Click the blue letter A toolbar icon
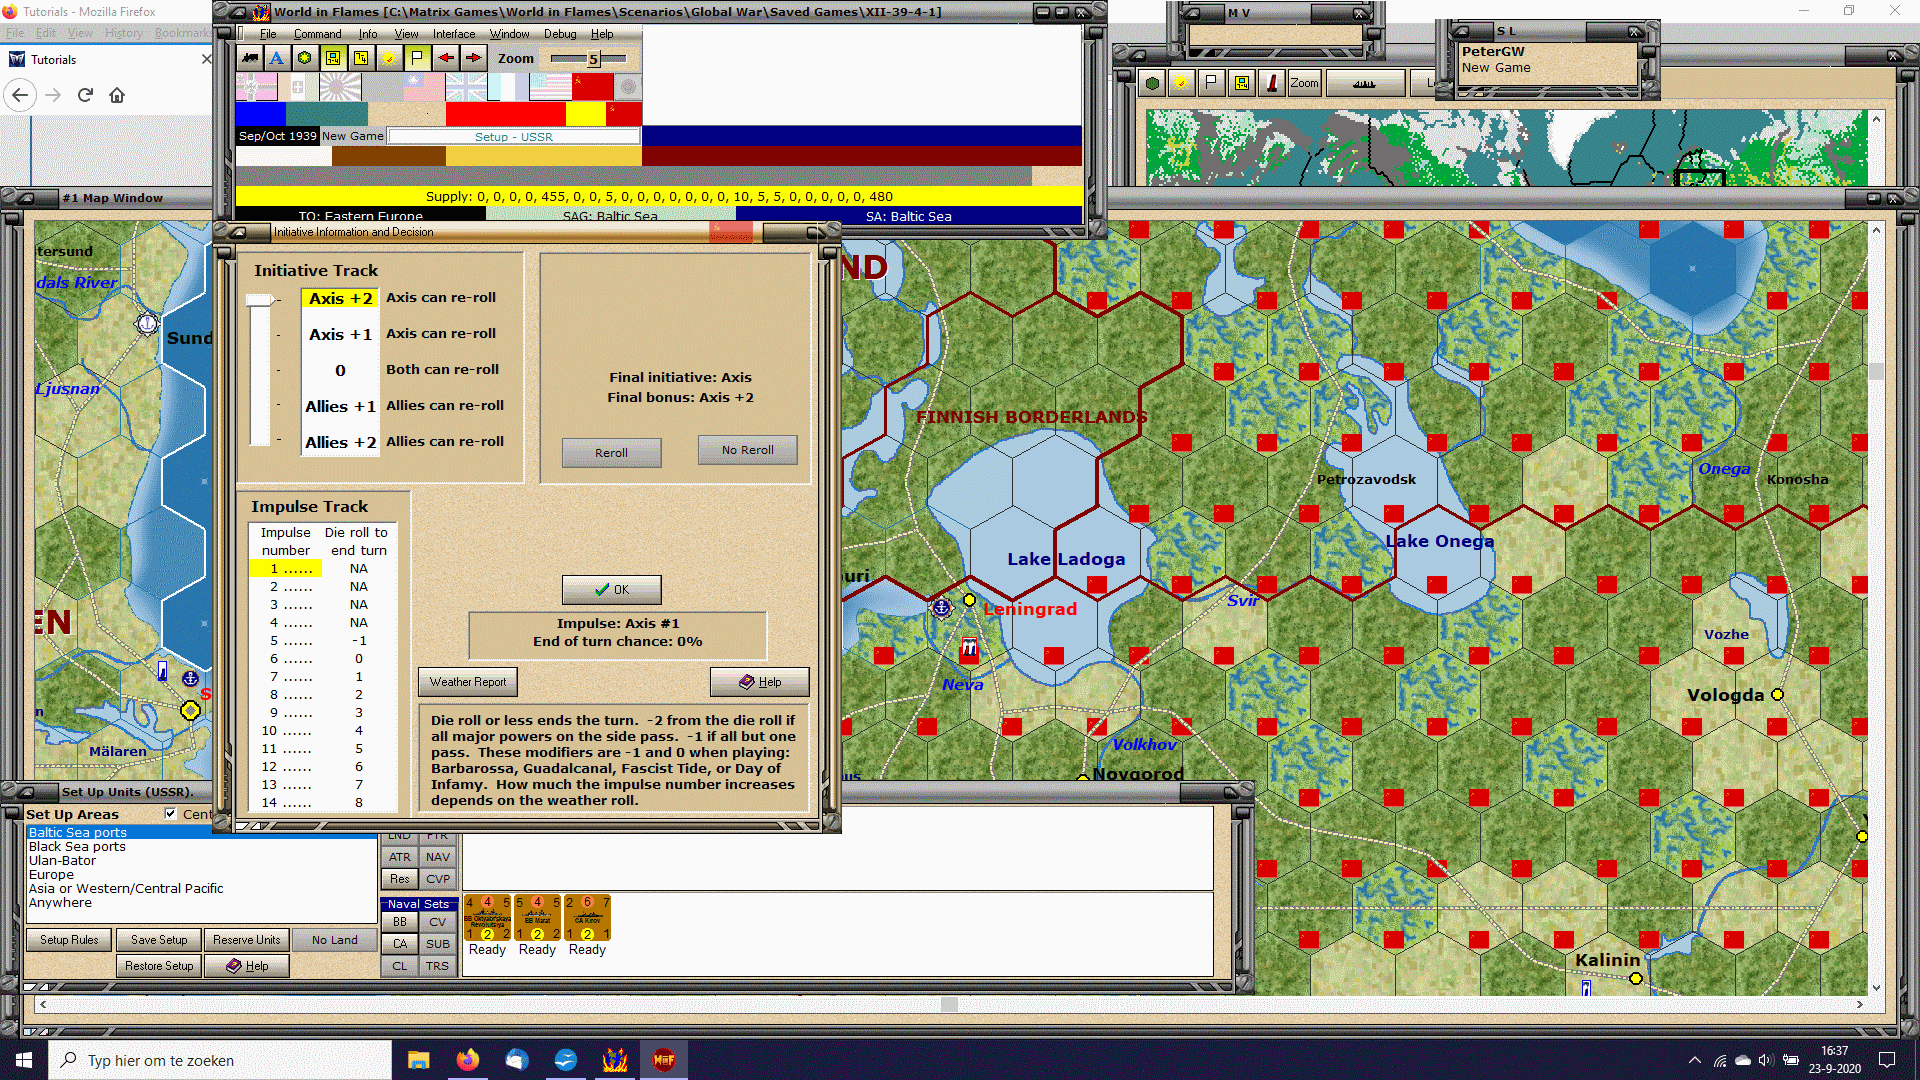Screen dimensions: 1920x1080 pyautogui.click(x=277, y=58)
